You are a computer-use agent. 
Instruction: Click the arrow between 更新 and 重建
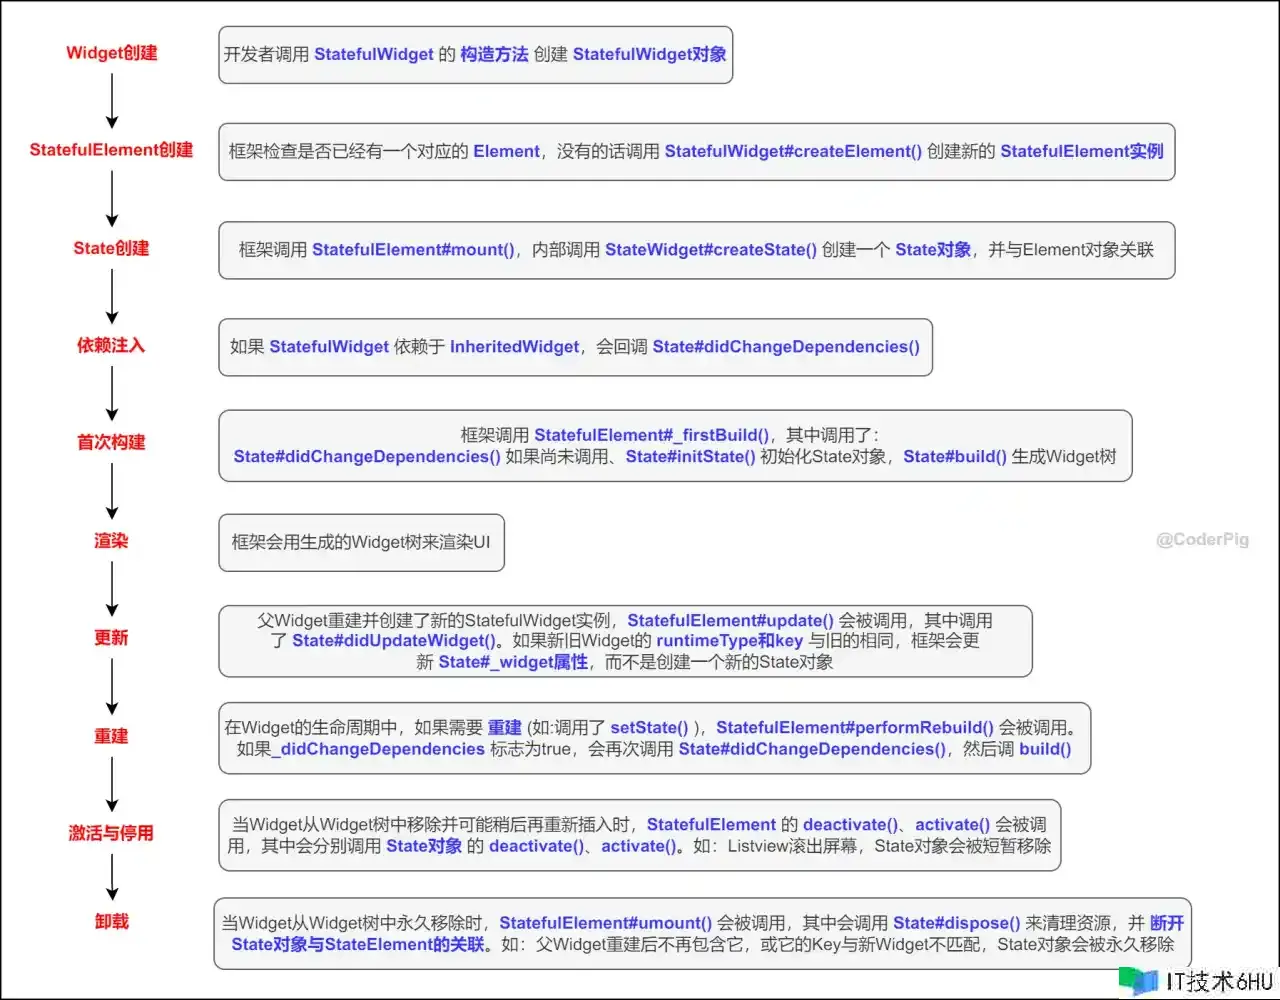point(112,687)
